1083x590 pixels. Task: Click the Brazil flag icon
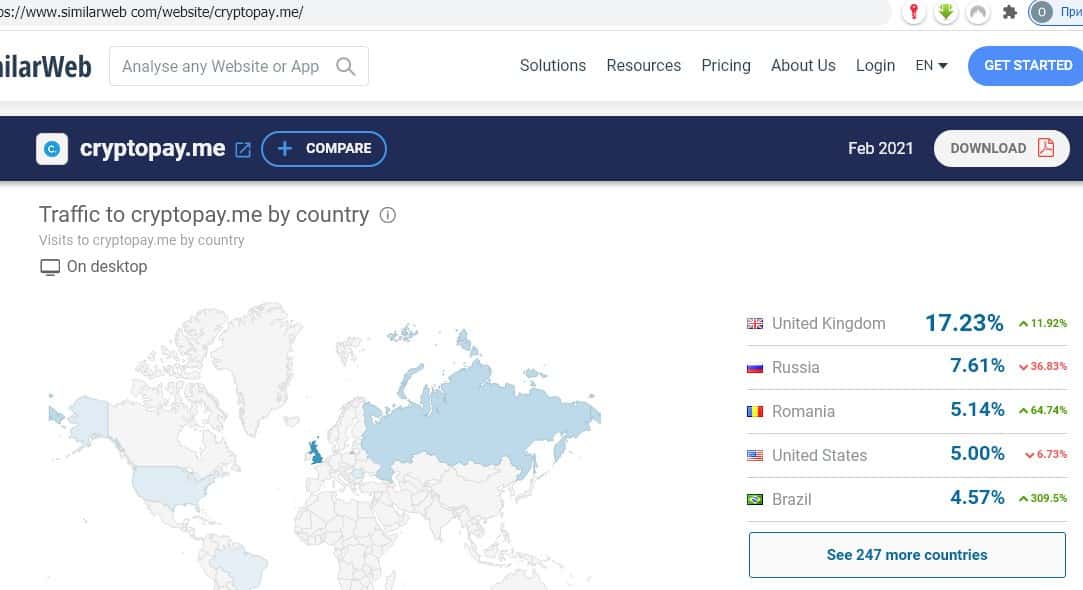(755, 499)
